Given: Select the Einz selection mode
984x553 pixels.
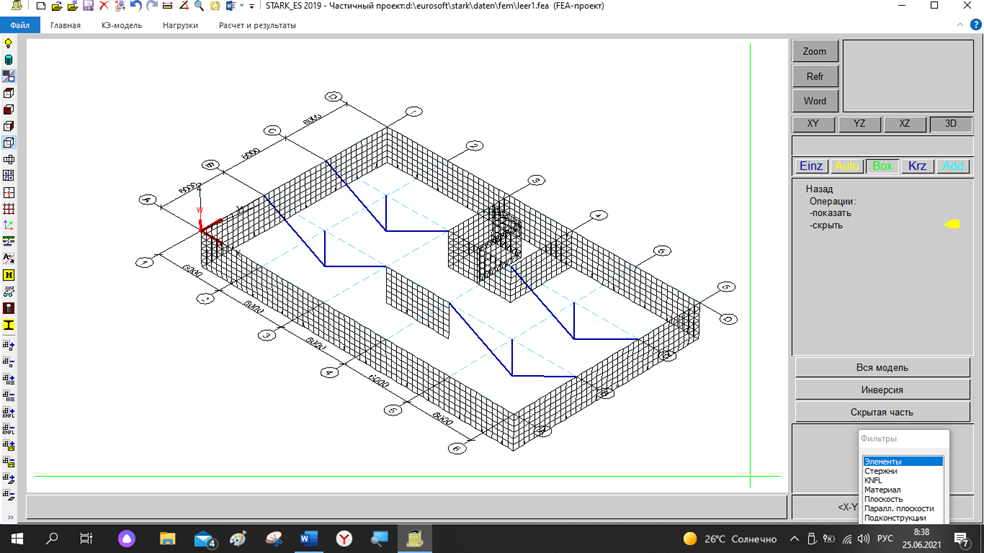Looking at the screenshot, I should [811, 166].
